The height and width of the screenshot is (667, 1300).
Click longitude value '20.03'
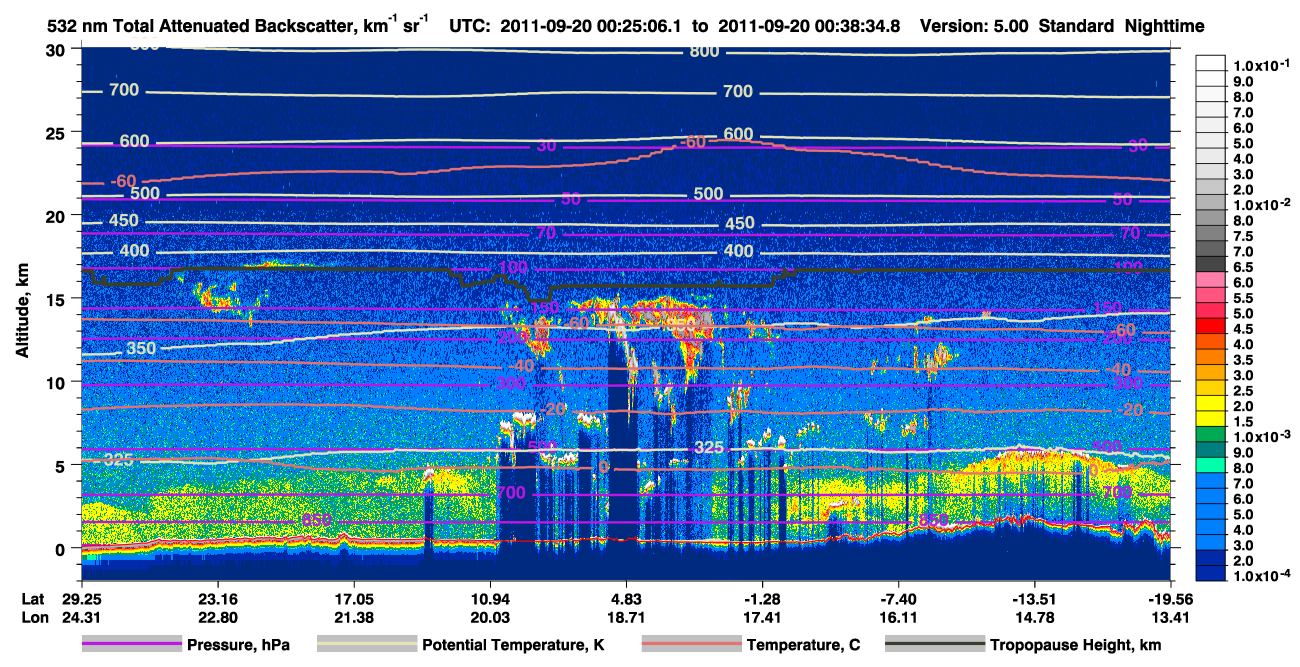point(490,617)
